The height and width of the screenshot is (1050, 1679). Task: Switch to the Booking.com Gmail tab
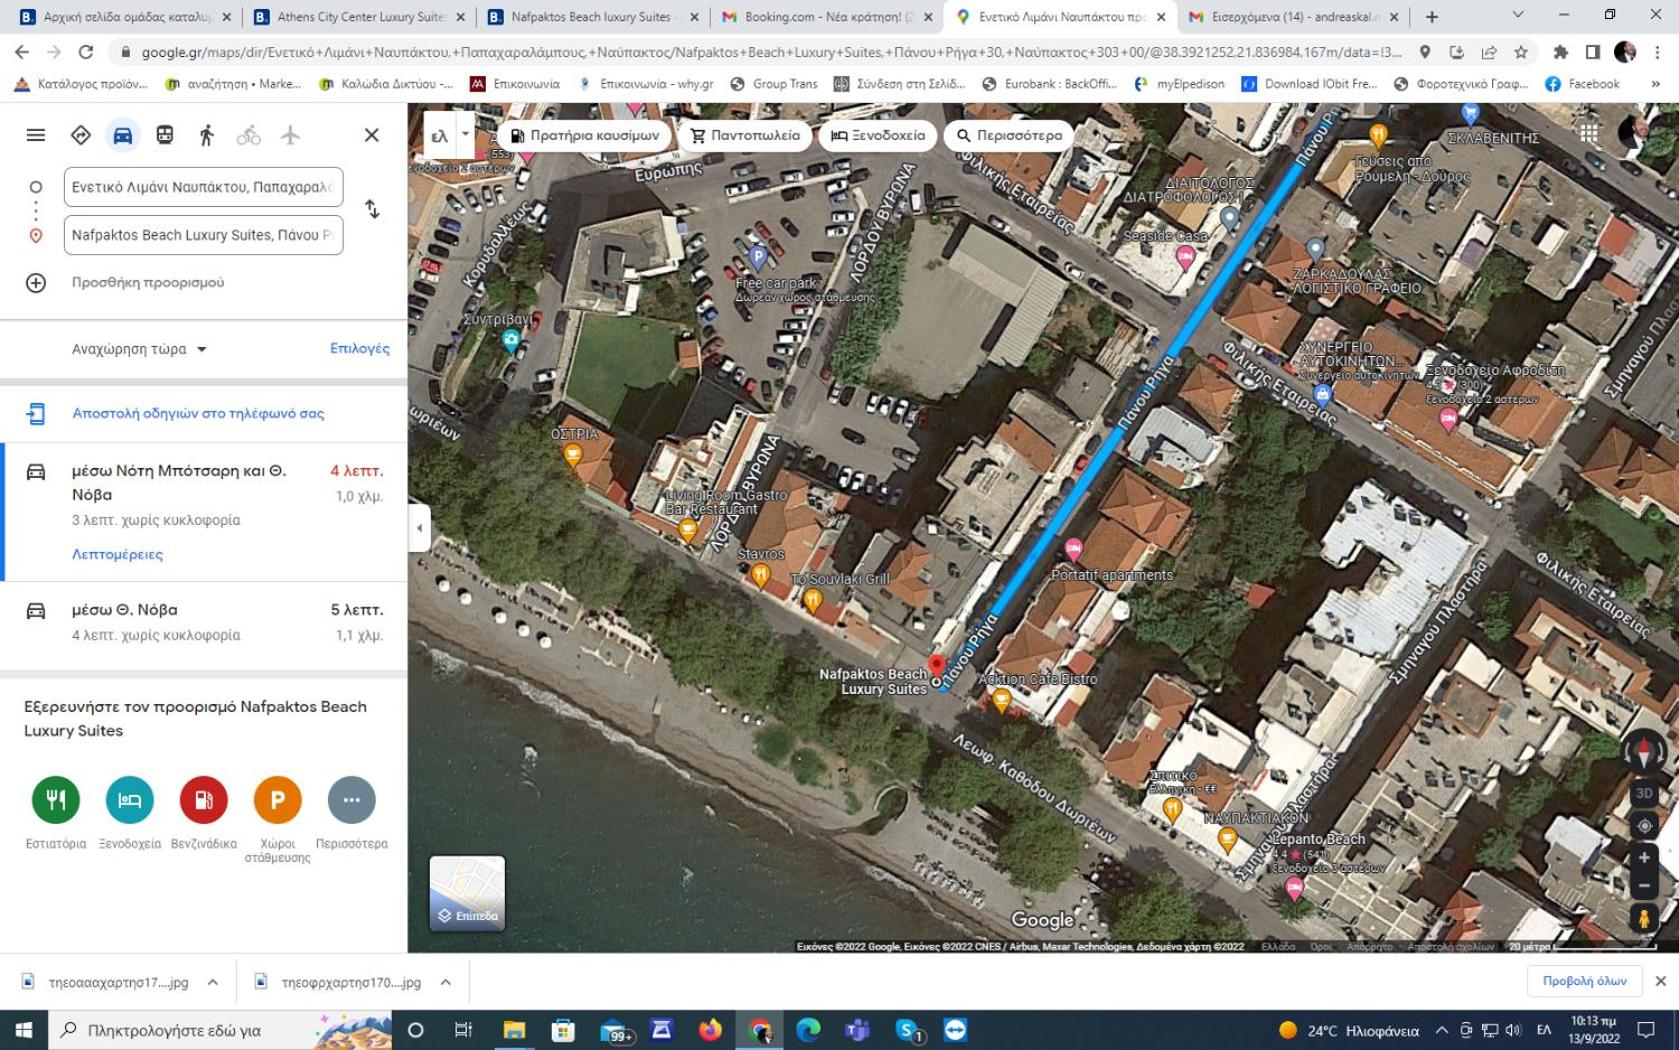coord(827,17)
